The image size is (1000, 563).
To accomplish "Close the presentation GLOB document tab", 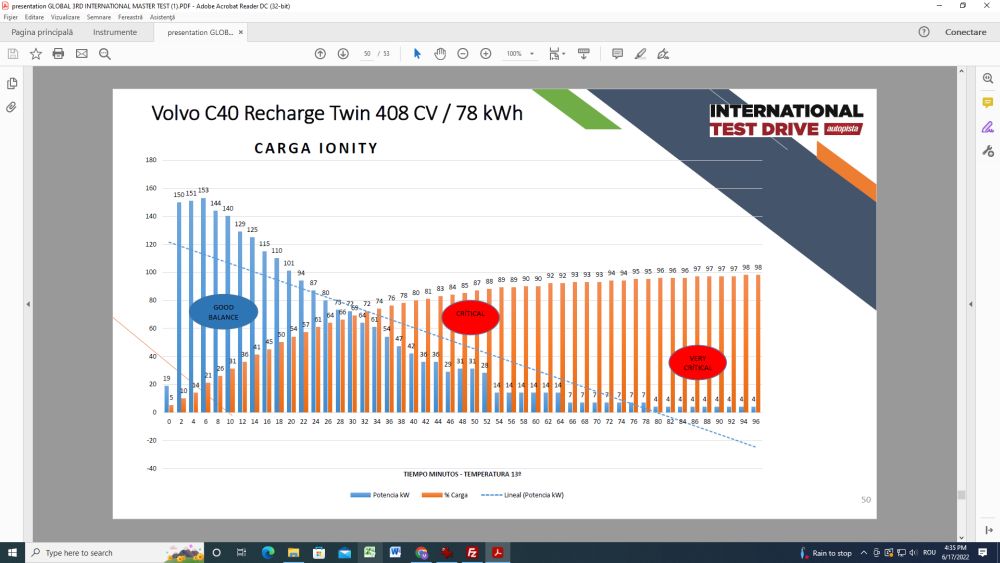I will pyautogui.click(x=240, y=32).
